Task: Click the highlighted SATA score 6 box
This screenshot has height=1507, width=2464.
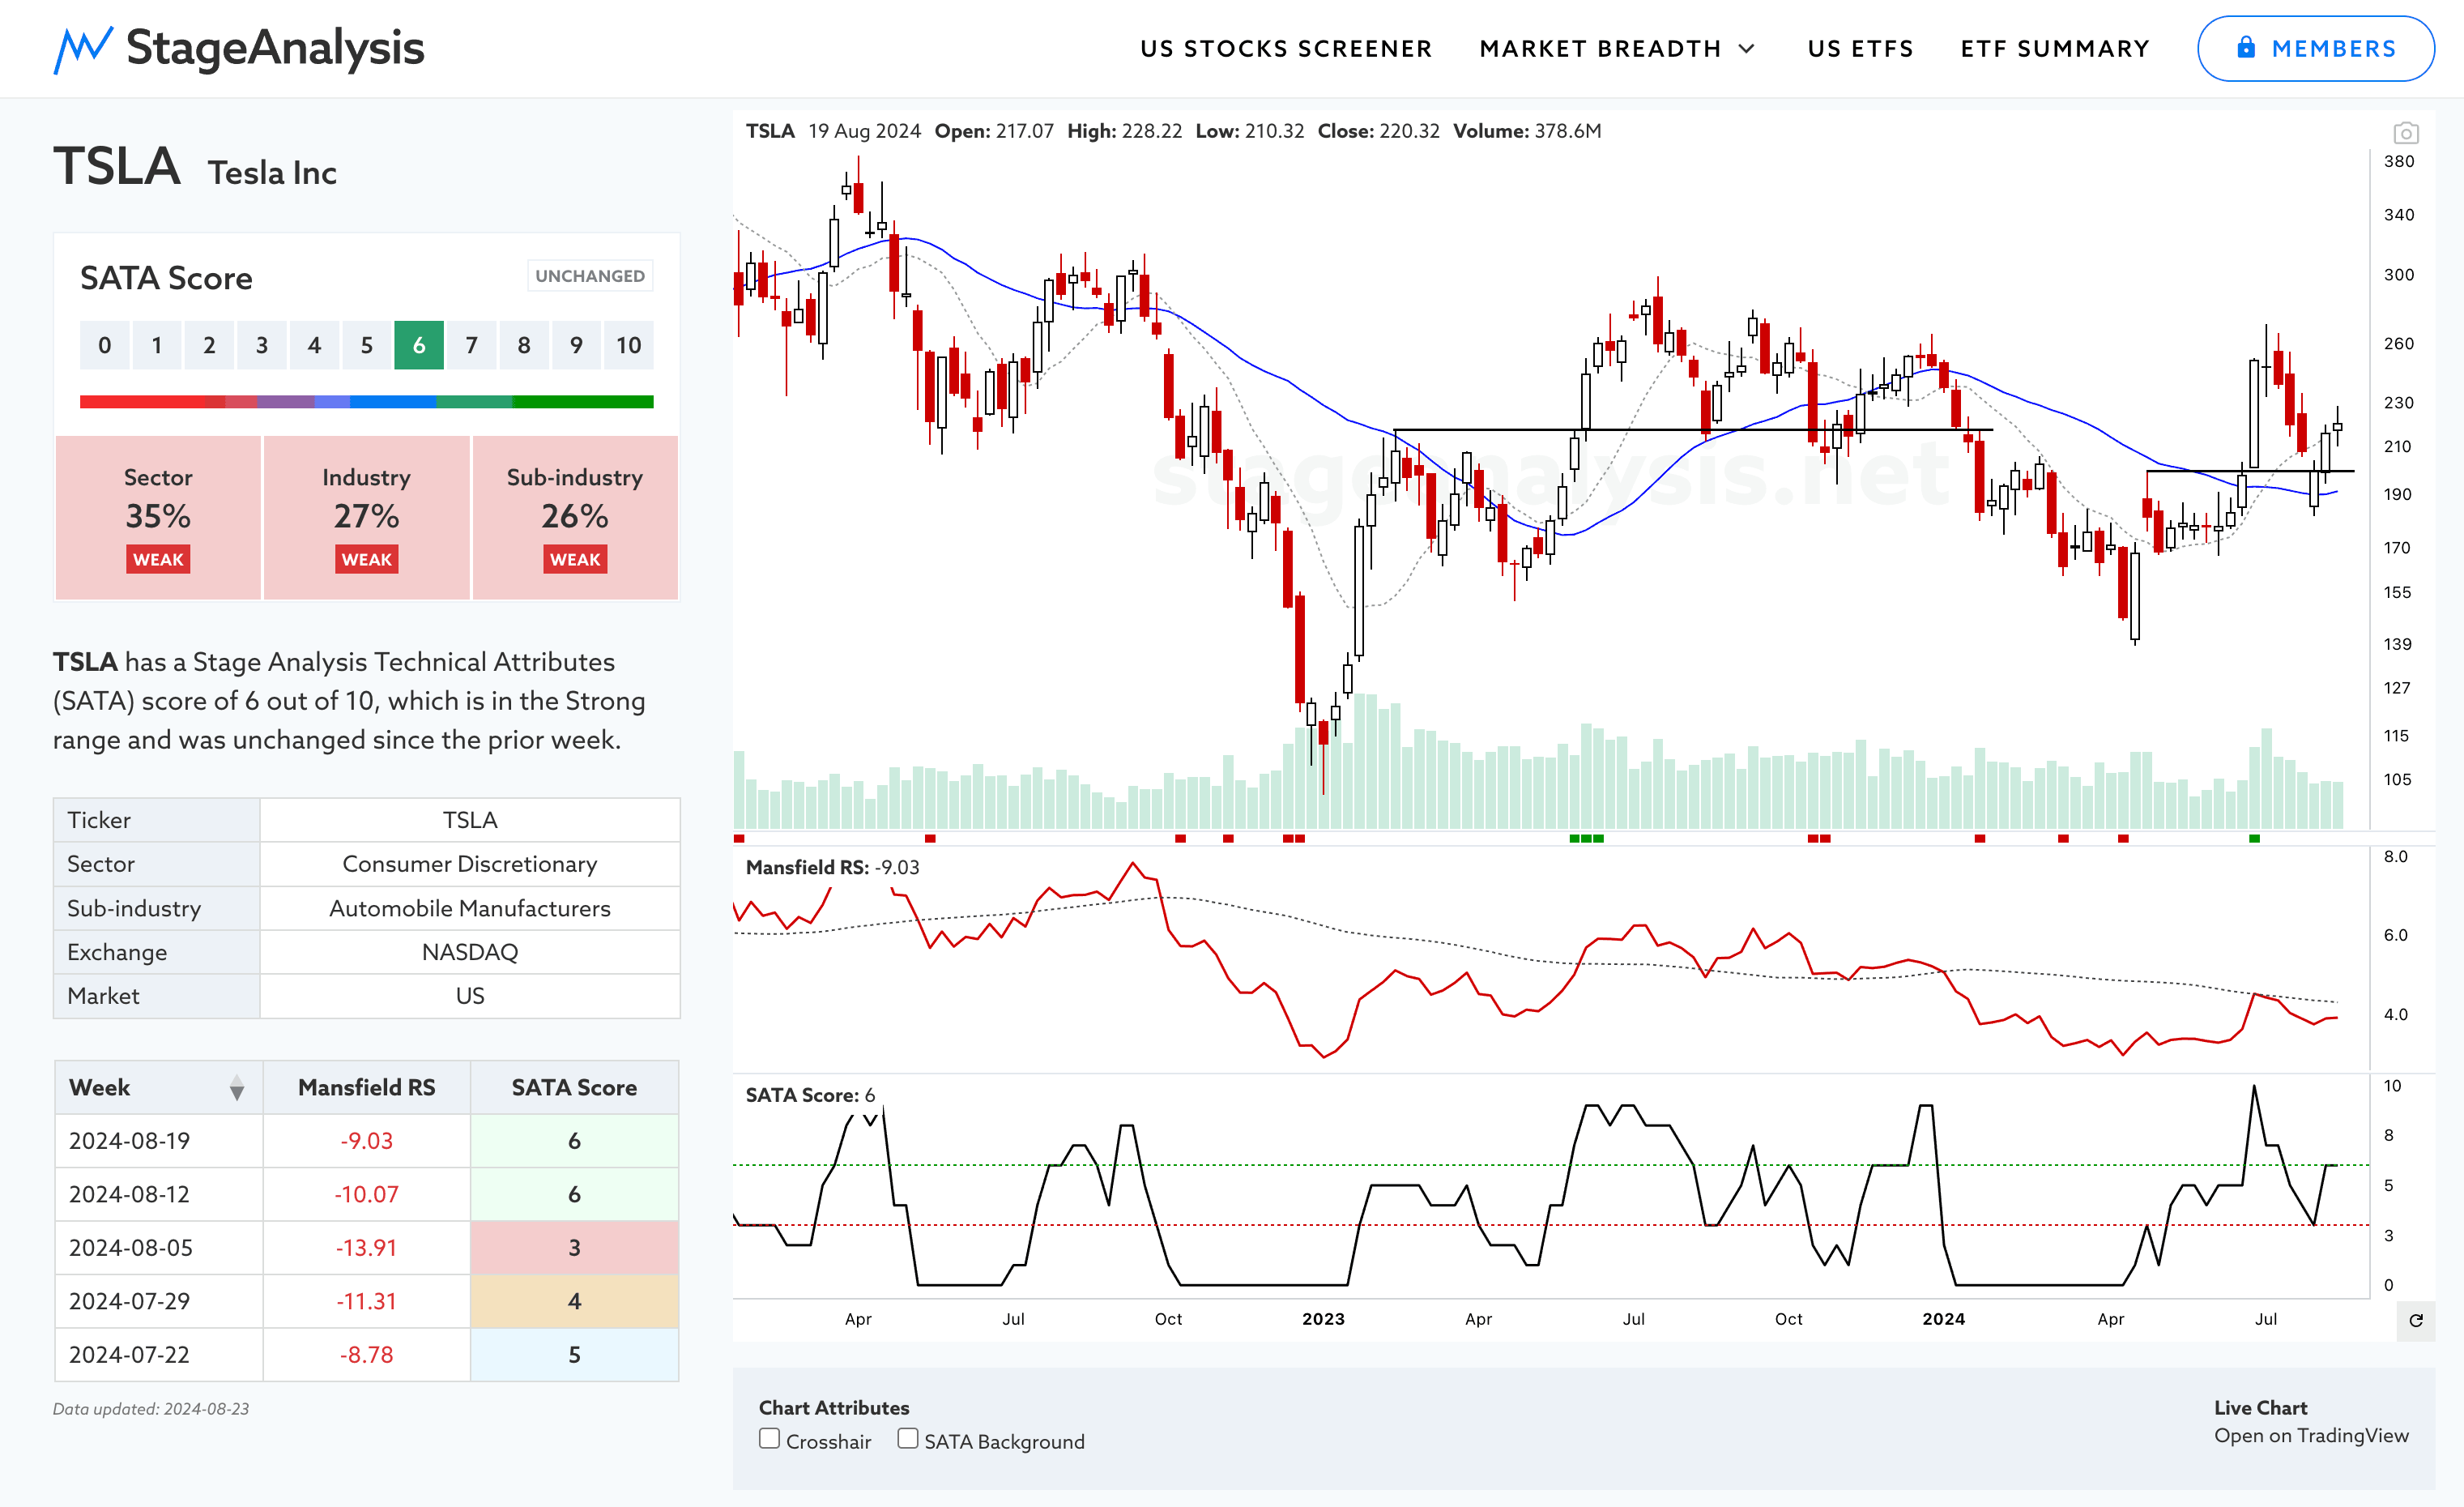Action: coord(419,345)
